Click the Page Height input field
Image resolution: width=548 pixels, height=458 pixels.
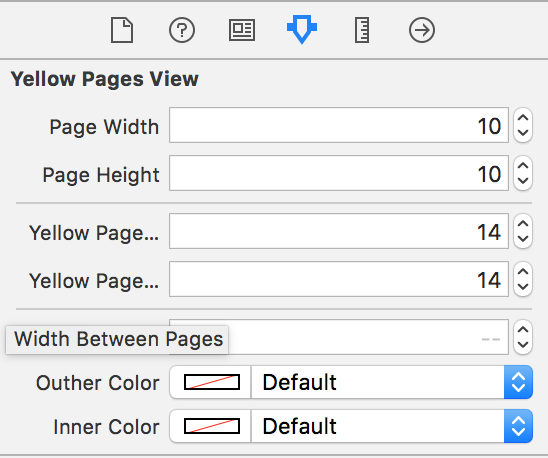pos(339,173)
